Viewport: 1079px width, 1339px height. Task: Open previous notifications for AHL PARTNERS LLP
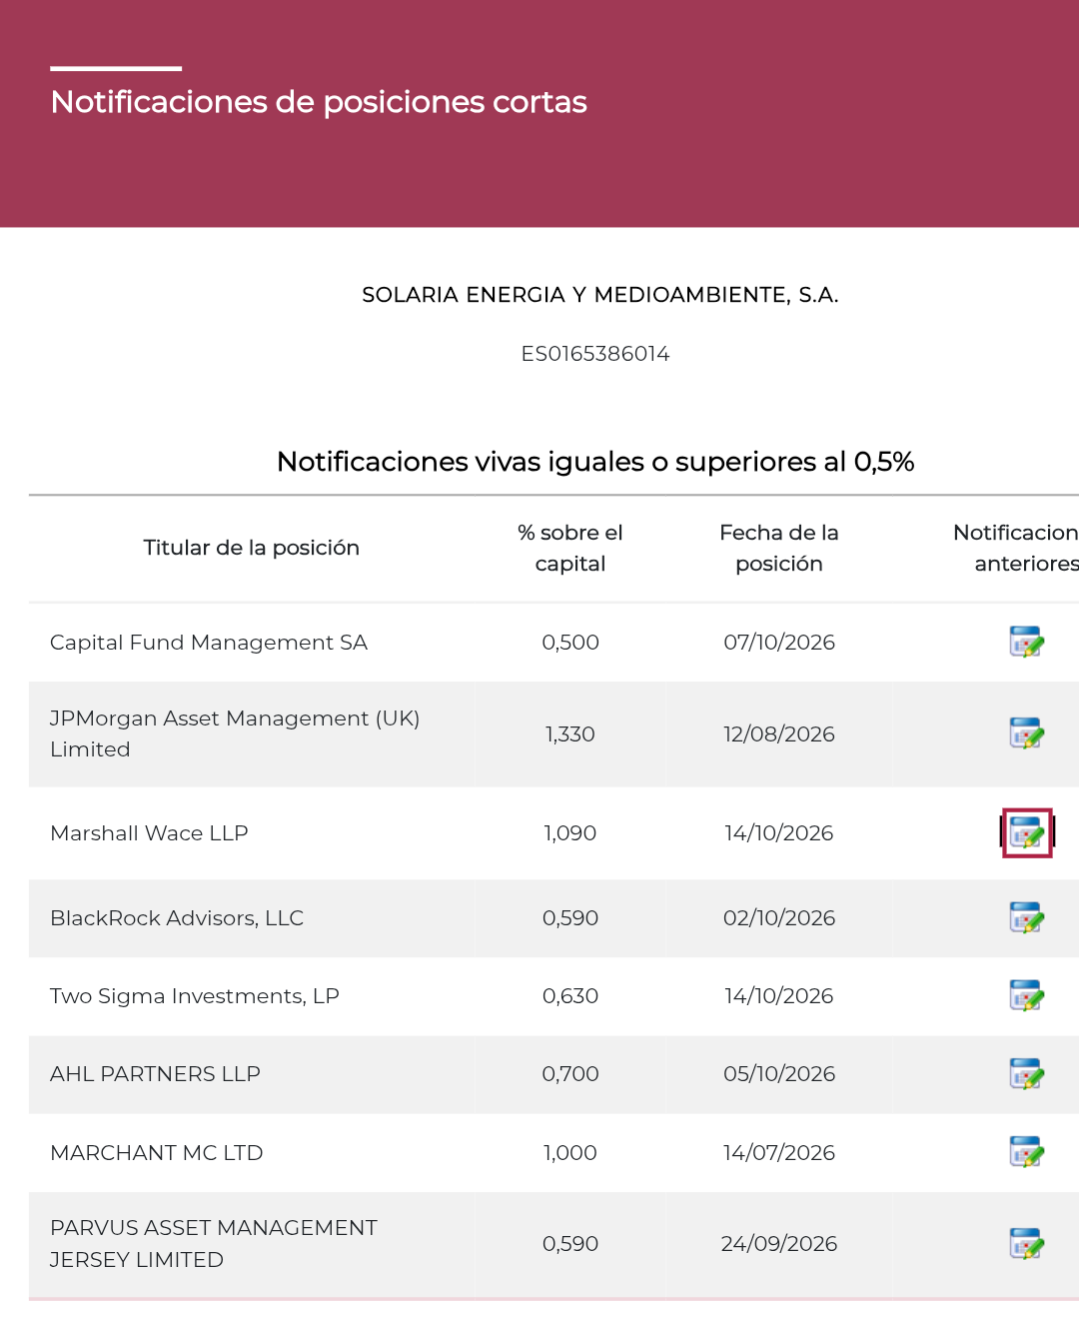(x=1026, y=1073)
